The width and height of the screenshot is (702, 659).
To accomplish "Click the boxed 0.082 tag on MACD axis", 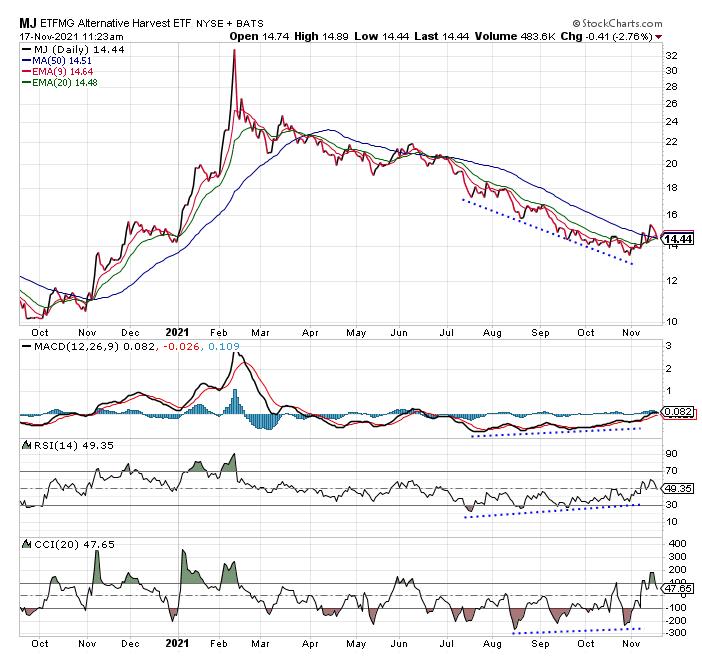I will (x=679, y=412).
